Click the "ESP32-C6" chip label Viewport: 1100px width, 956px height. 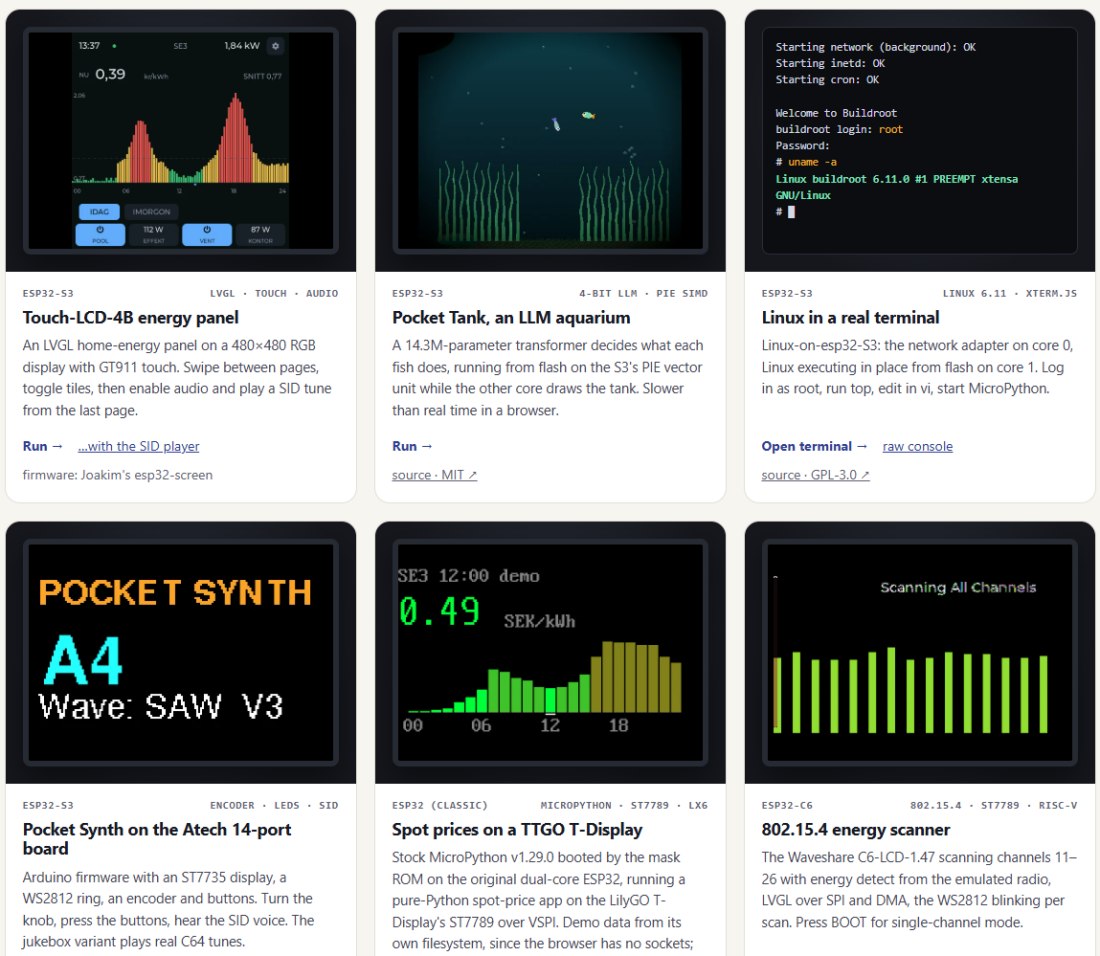[787, 805]
